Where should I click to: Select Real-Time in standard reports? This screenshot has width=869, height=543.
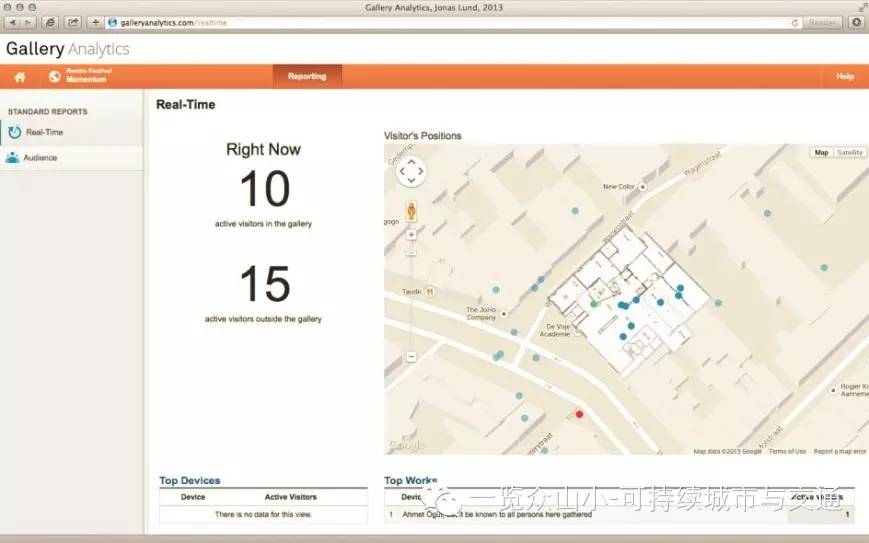44,132
